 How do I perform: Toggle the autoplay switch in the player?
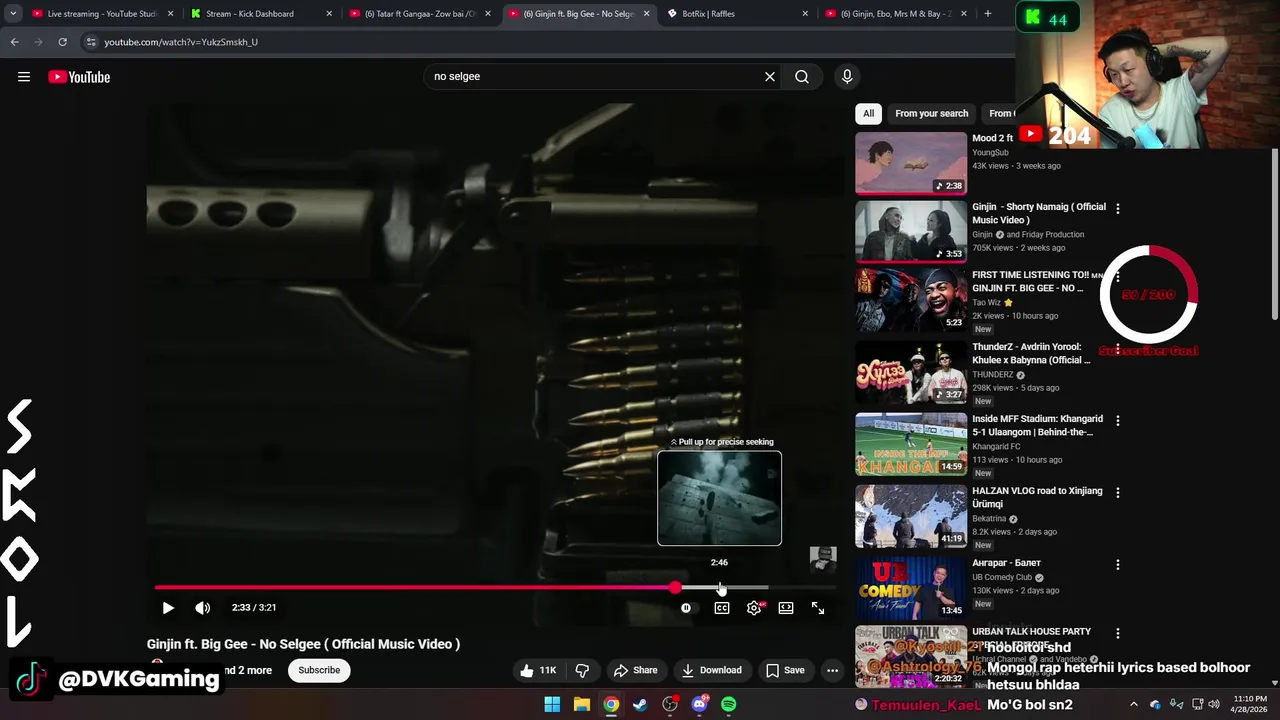(686, 608)
